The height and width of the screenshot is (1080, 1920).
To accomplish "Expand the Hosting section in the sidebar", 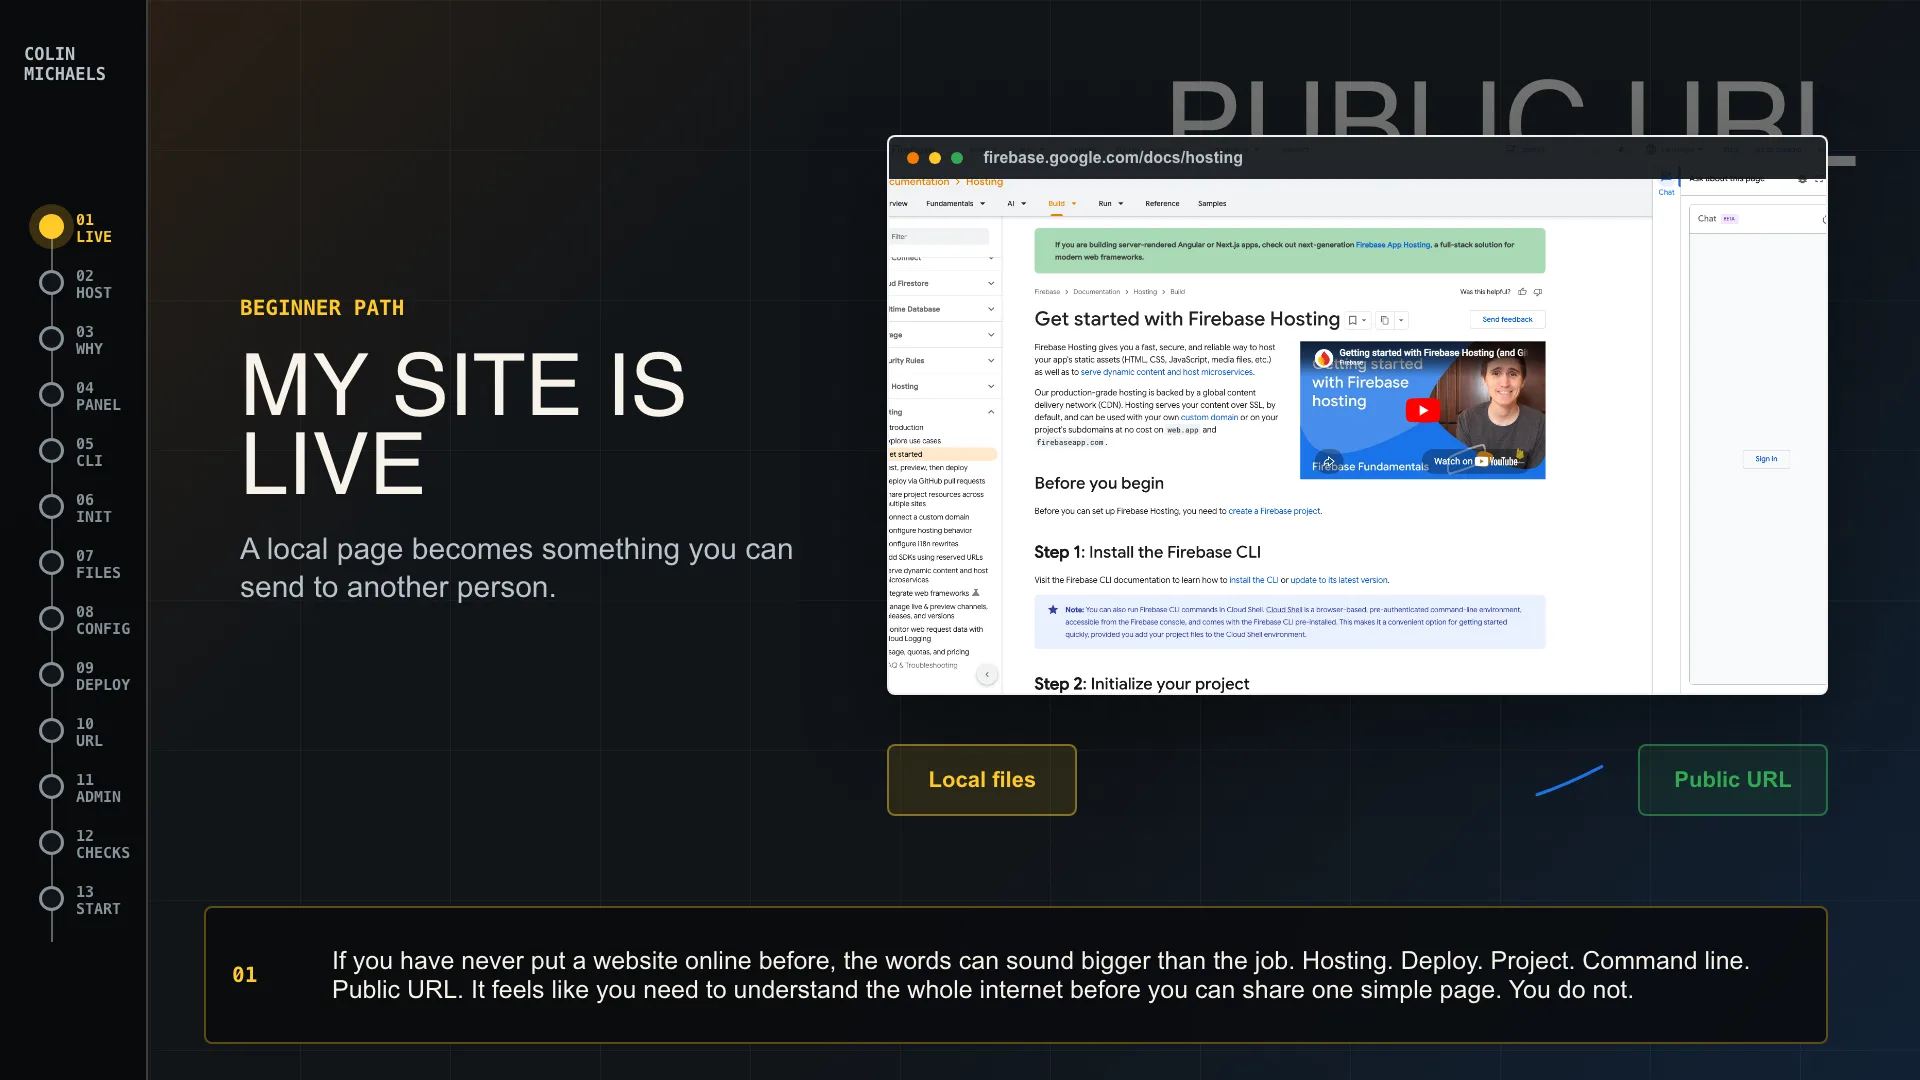I will click(943, 386).
